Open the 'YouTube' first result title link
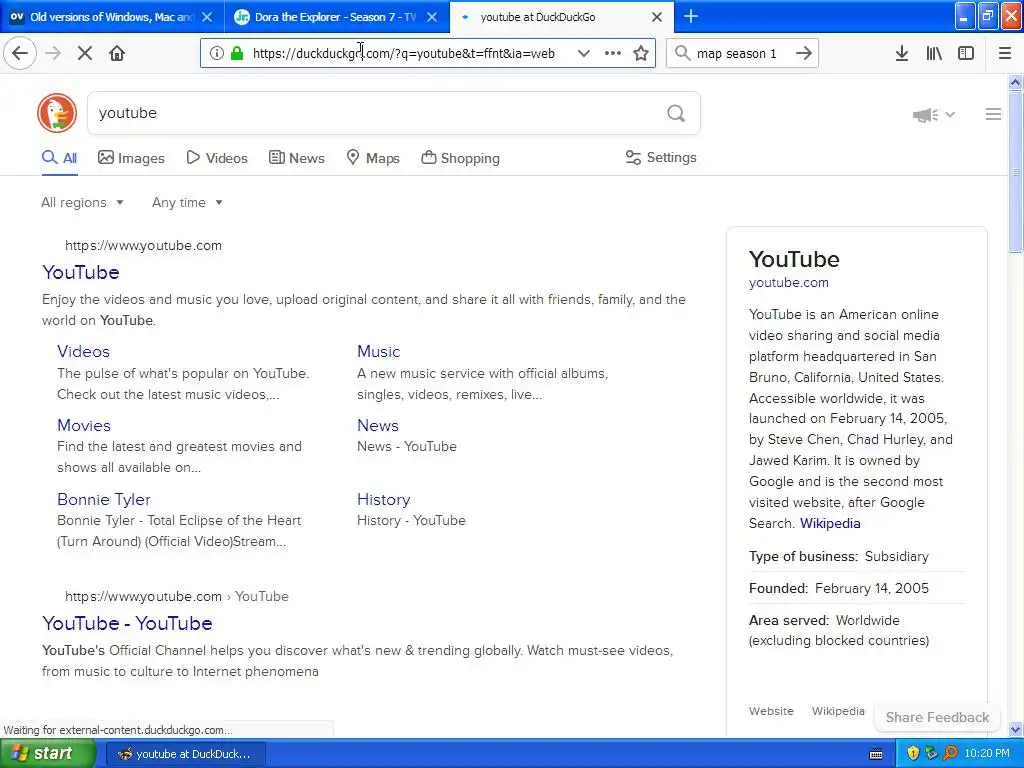 click(x=81, y=272)
